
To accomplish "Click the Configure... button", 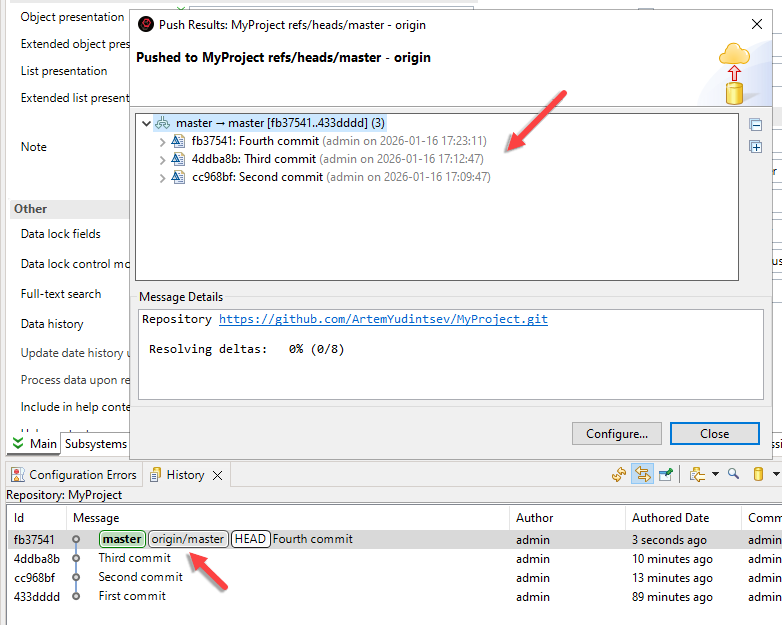I will [x=617, y=434].
